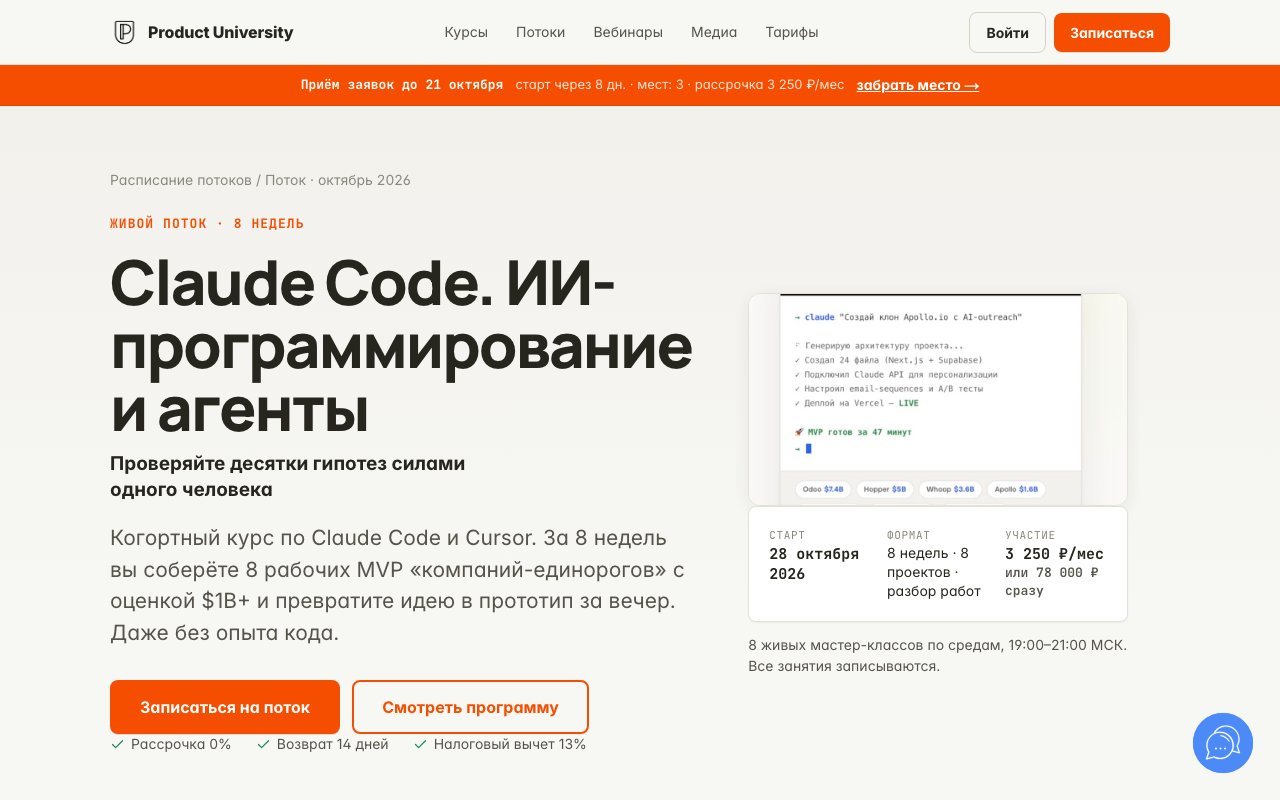Click the Войти button
The width and height of the screenshot is (1280, 800).
1007,33
